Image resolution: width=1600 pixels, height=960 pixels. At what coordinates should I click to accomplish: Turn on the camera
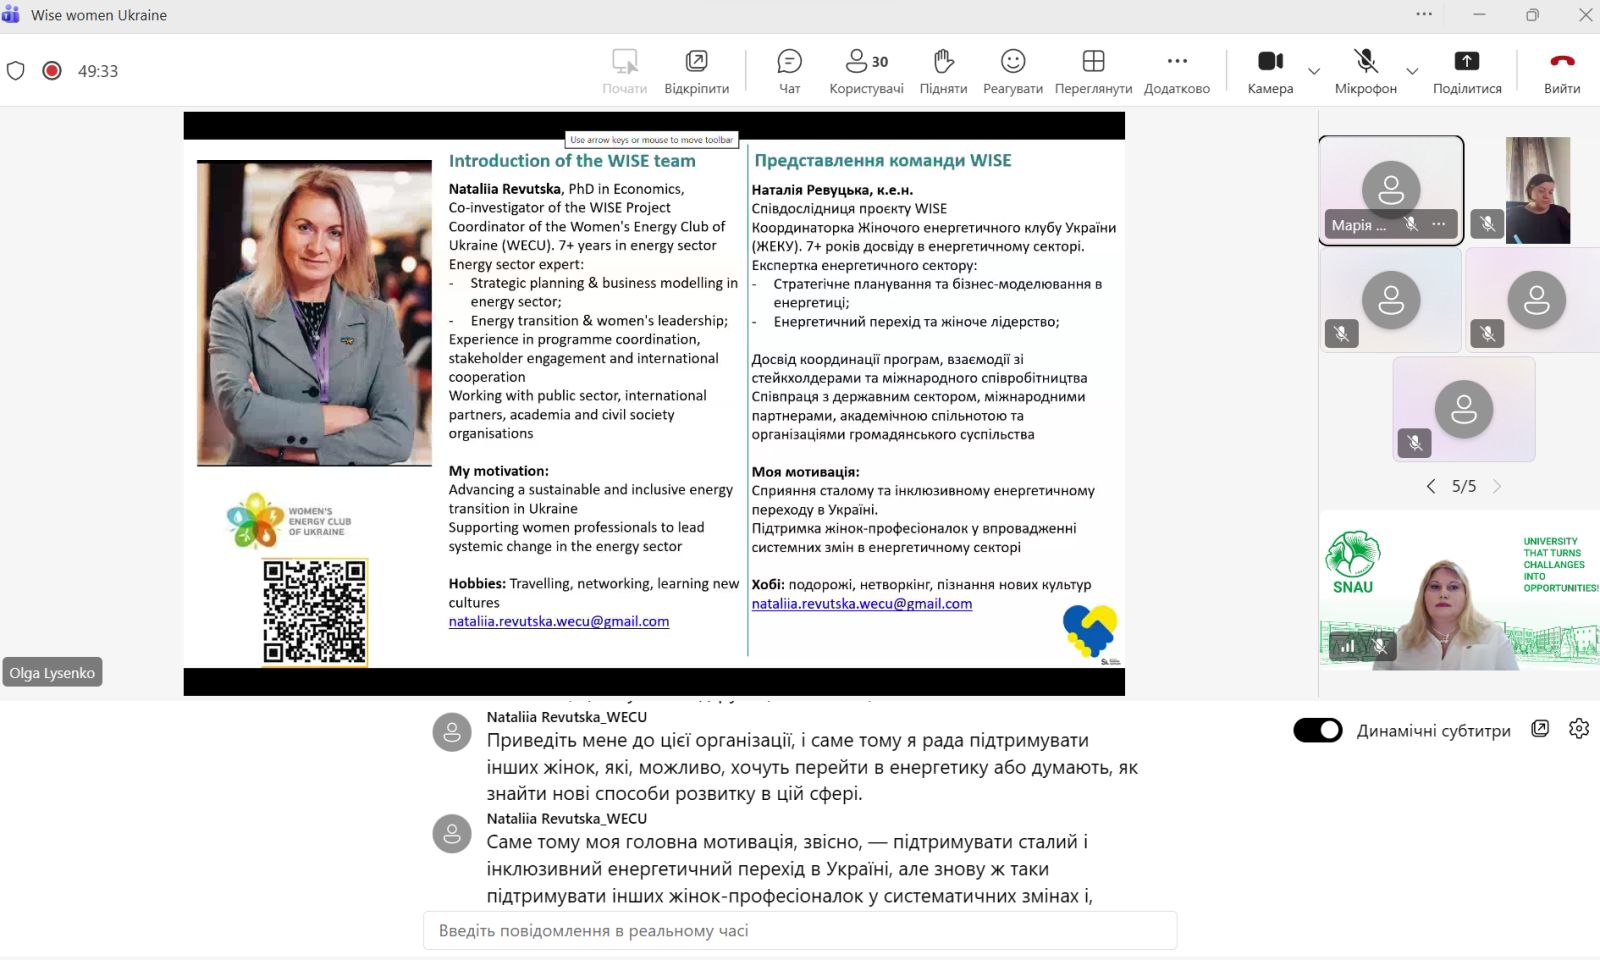(x=1270, y=72)
